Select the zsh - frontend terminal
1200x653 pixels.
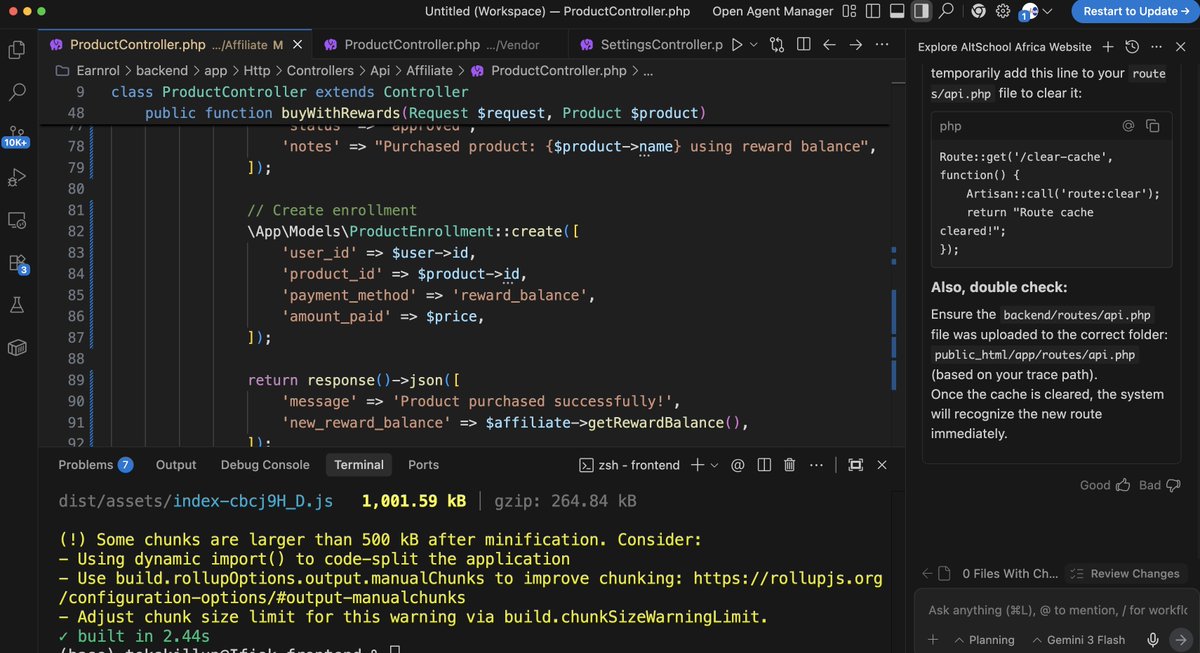tap(631, 465)
